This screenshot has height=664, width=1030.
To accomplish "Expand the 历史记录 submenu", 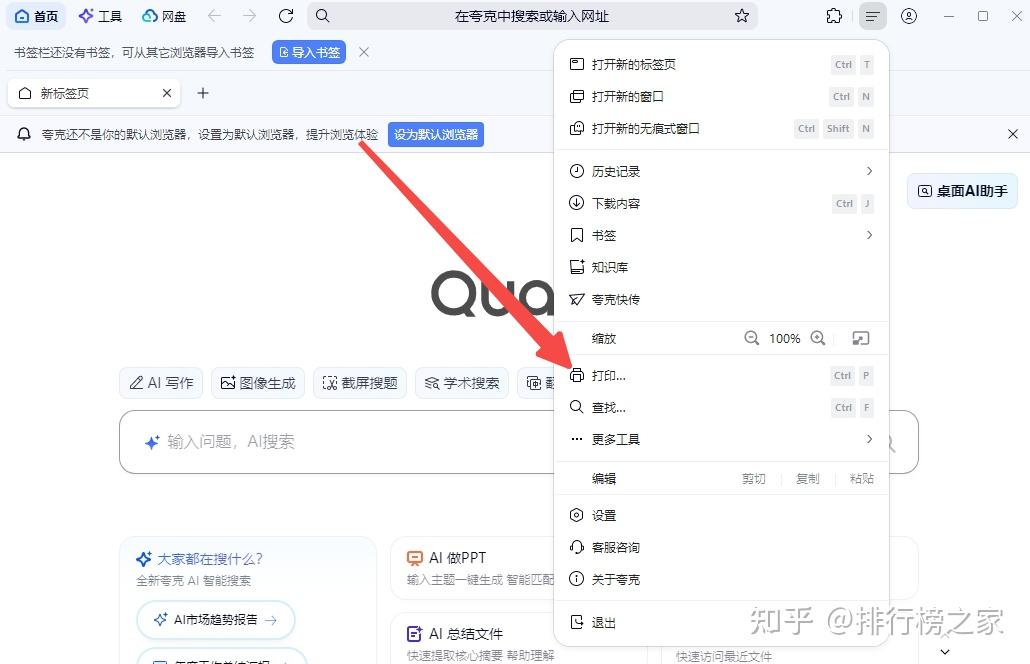I will click(721, 171).
